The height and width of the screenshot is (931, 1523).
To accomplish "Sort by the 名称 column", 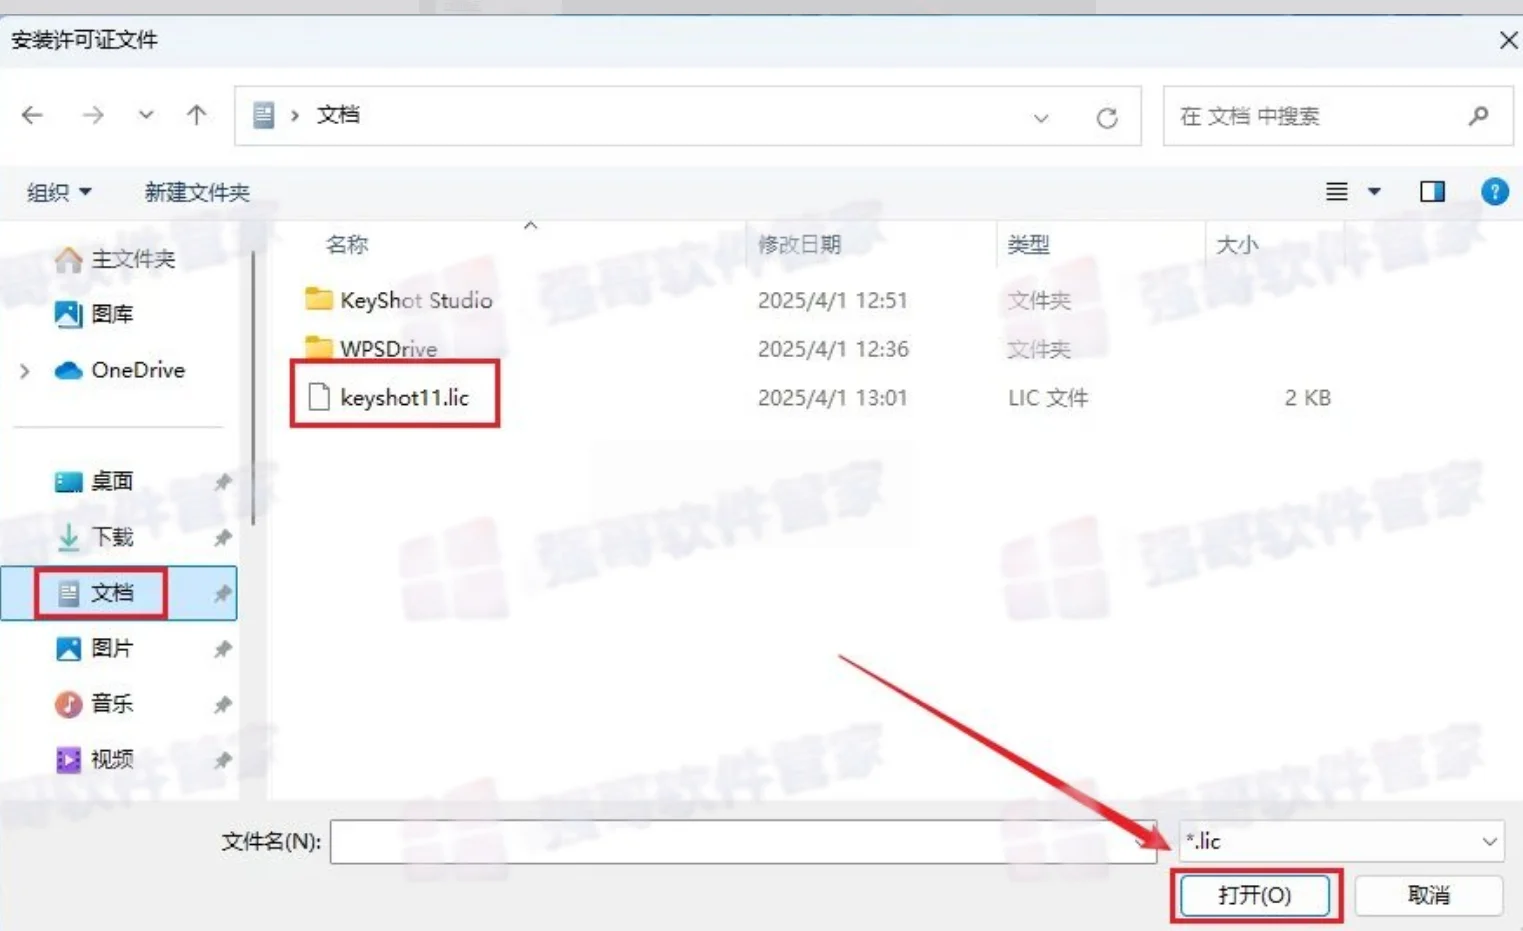I will [347, 245].
